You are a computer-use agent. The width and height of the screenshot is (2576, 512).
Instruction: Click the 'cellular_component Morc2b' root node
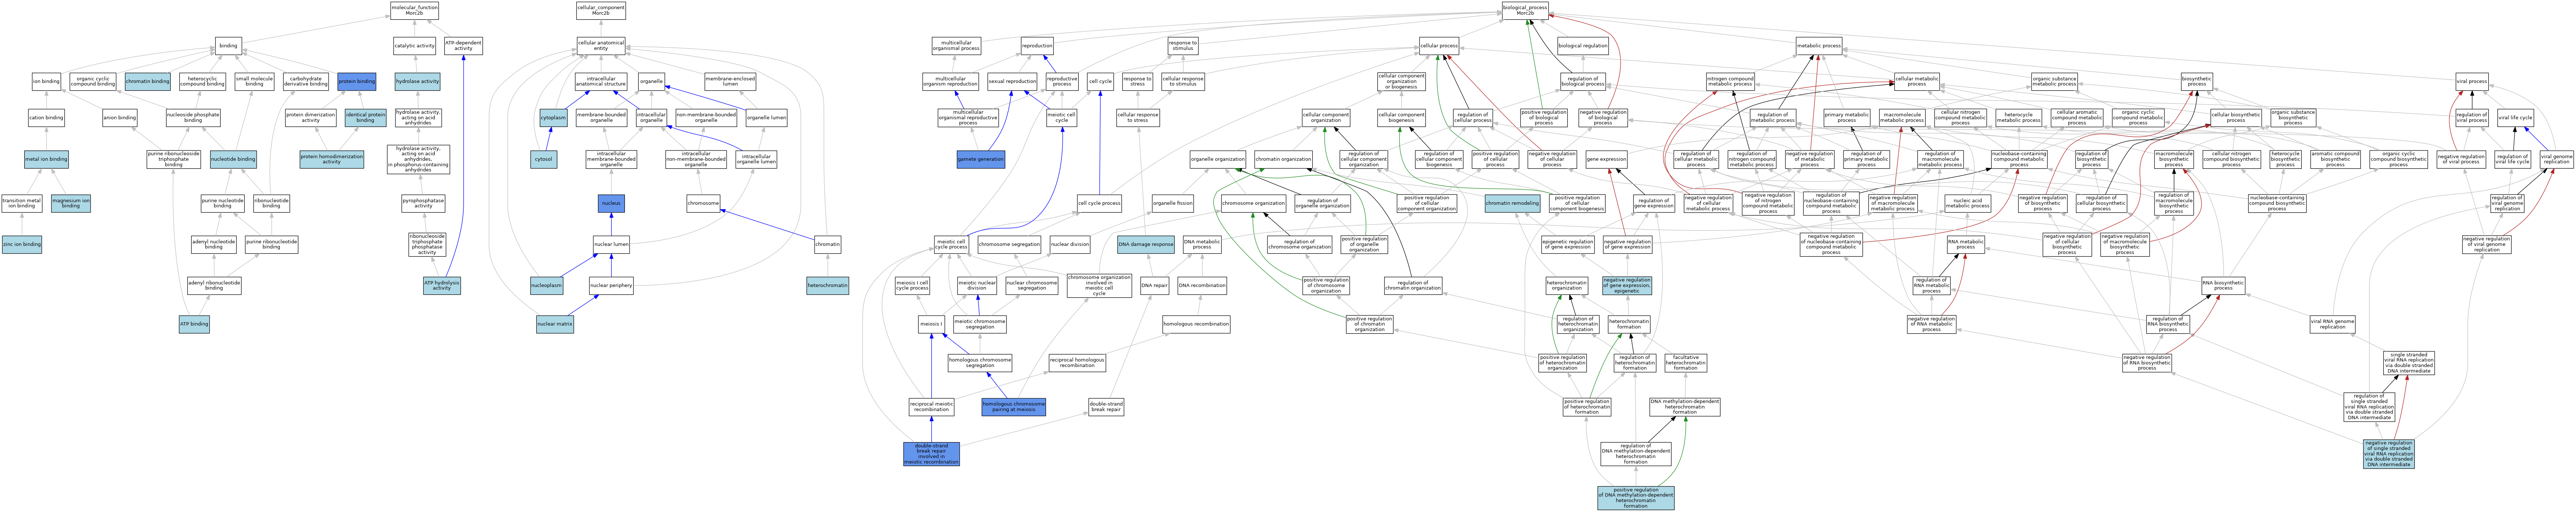tap(601, 11)
